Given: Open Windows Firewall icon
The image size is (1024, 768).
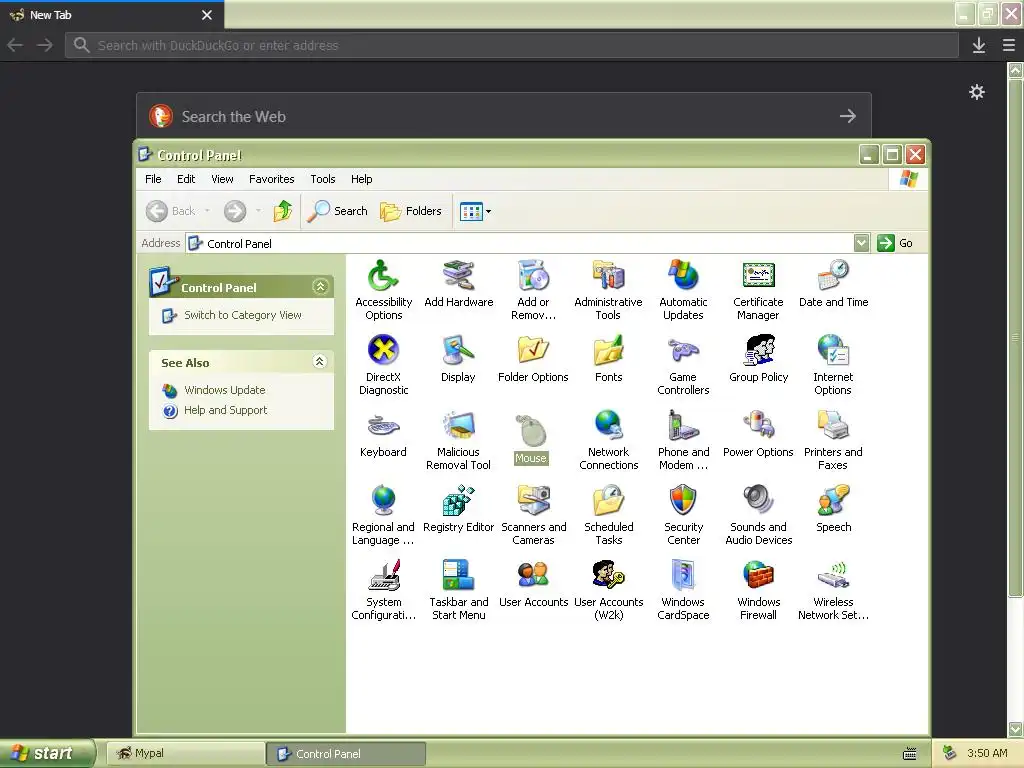Looking at the screenshot, I should 758,590.
